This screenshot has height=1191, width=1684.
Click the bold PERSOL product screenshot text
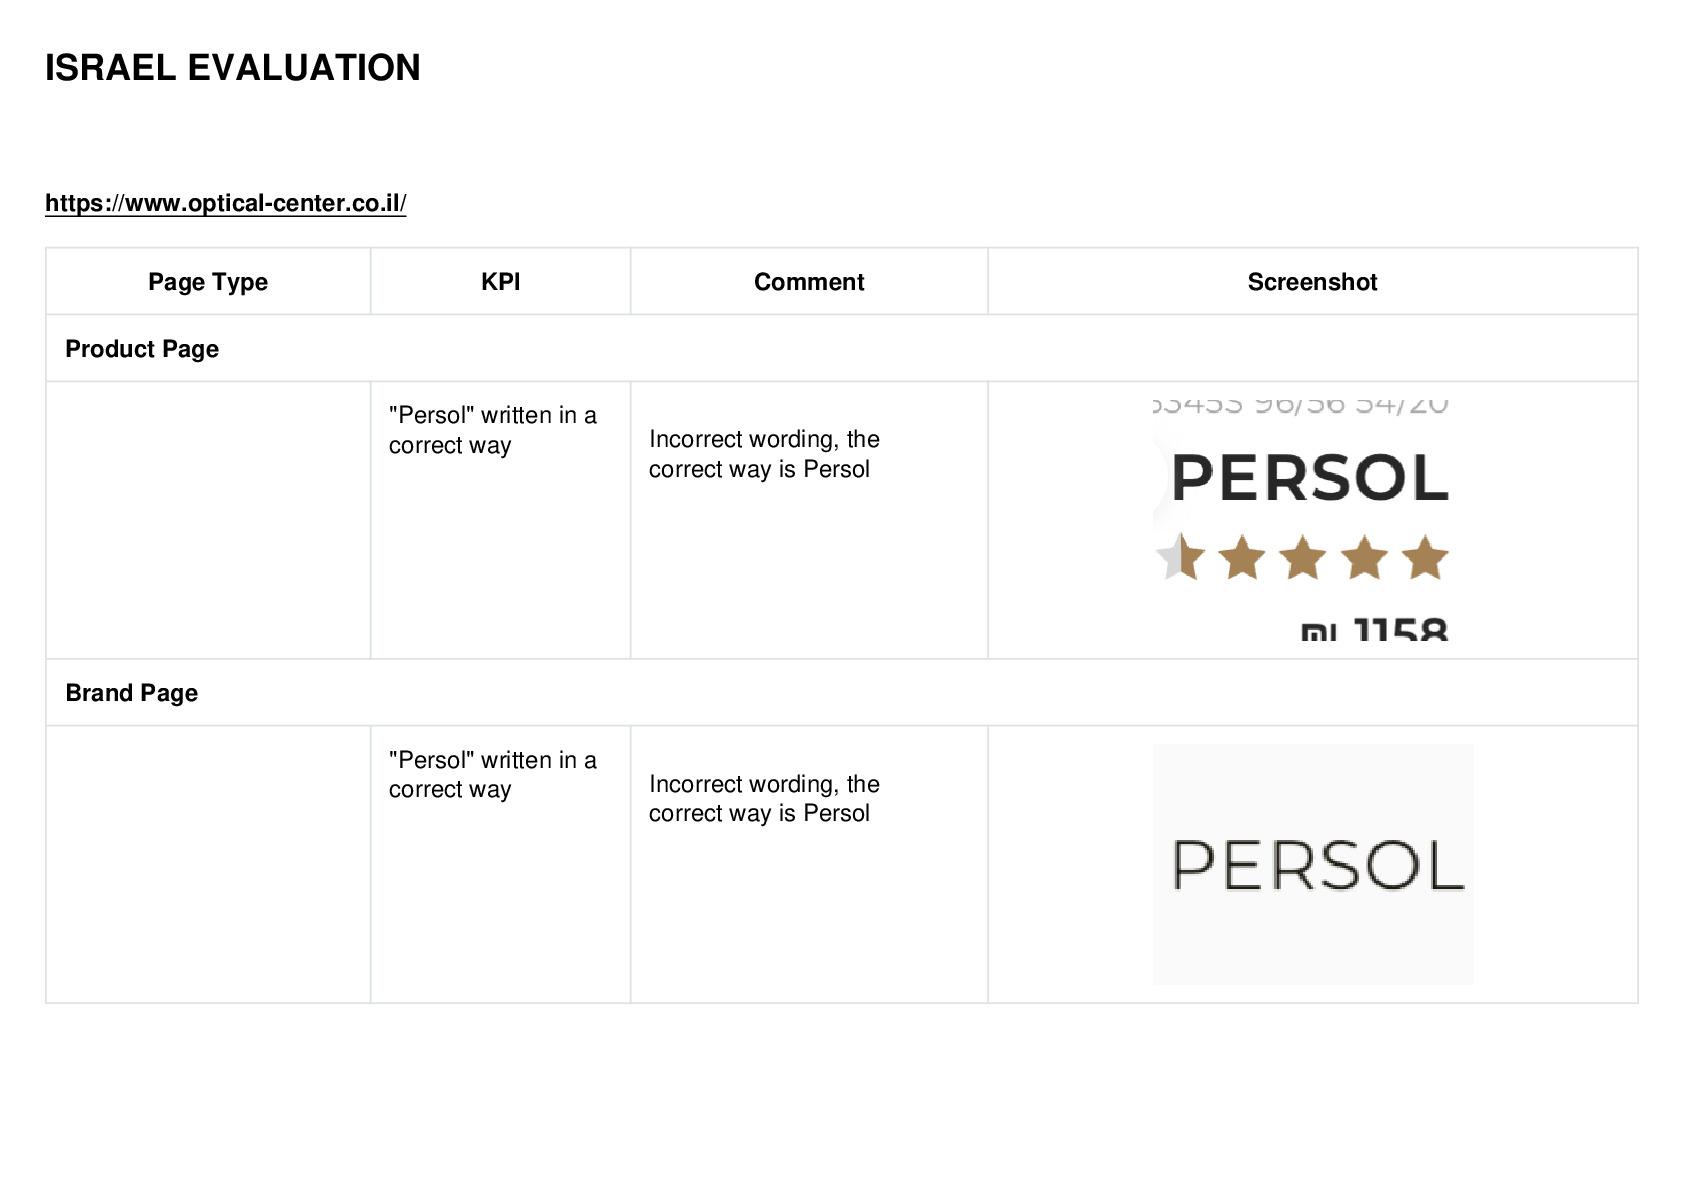(1310, 478)
